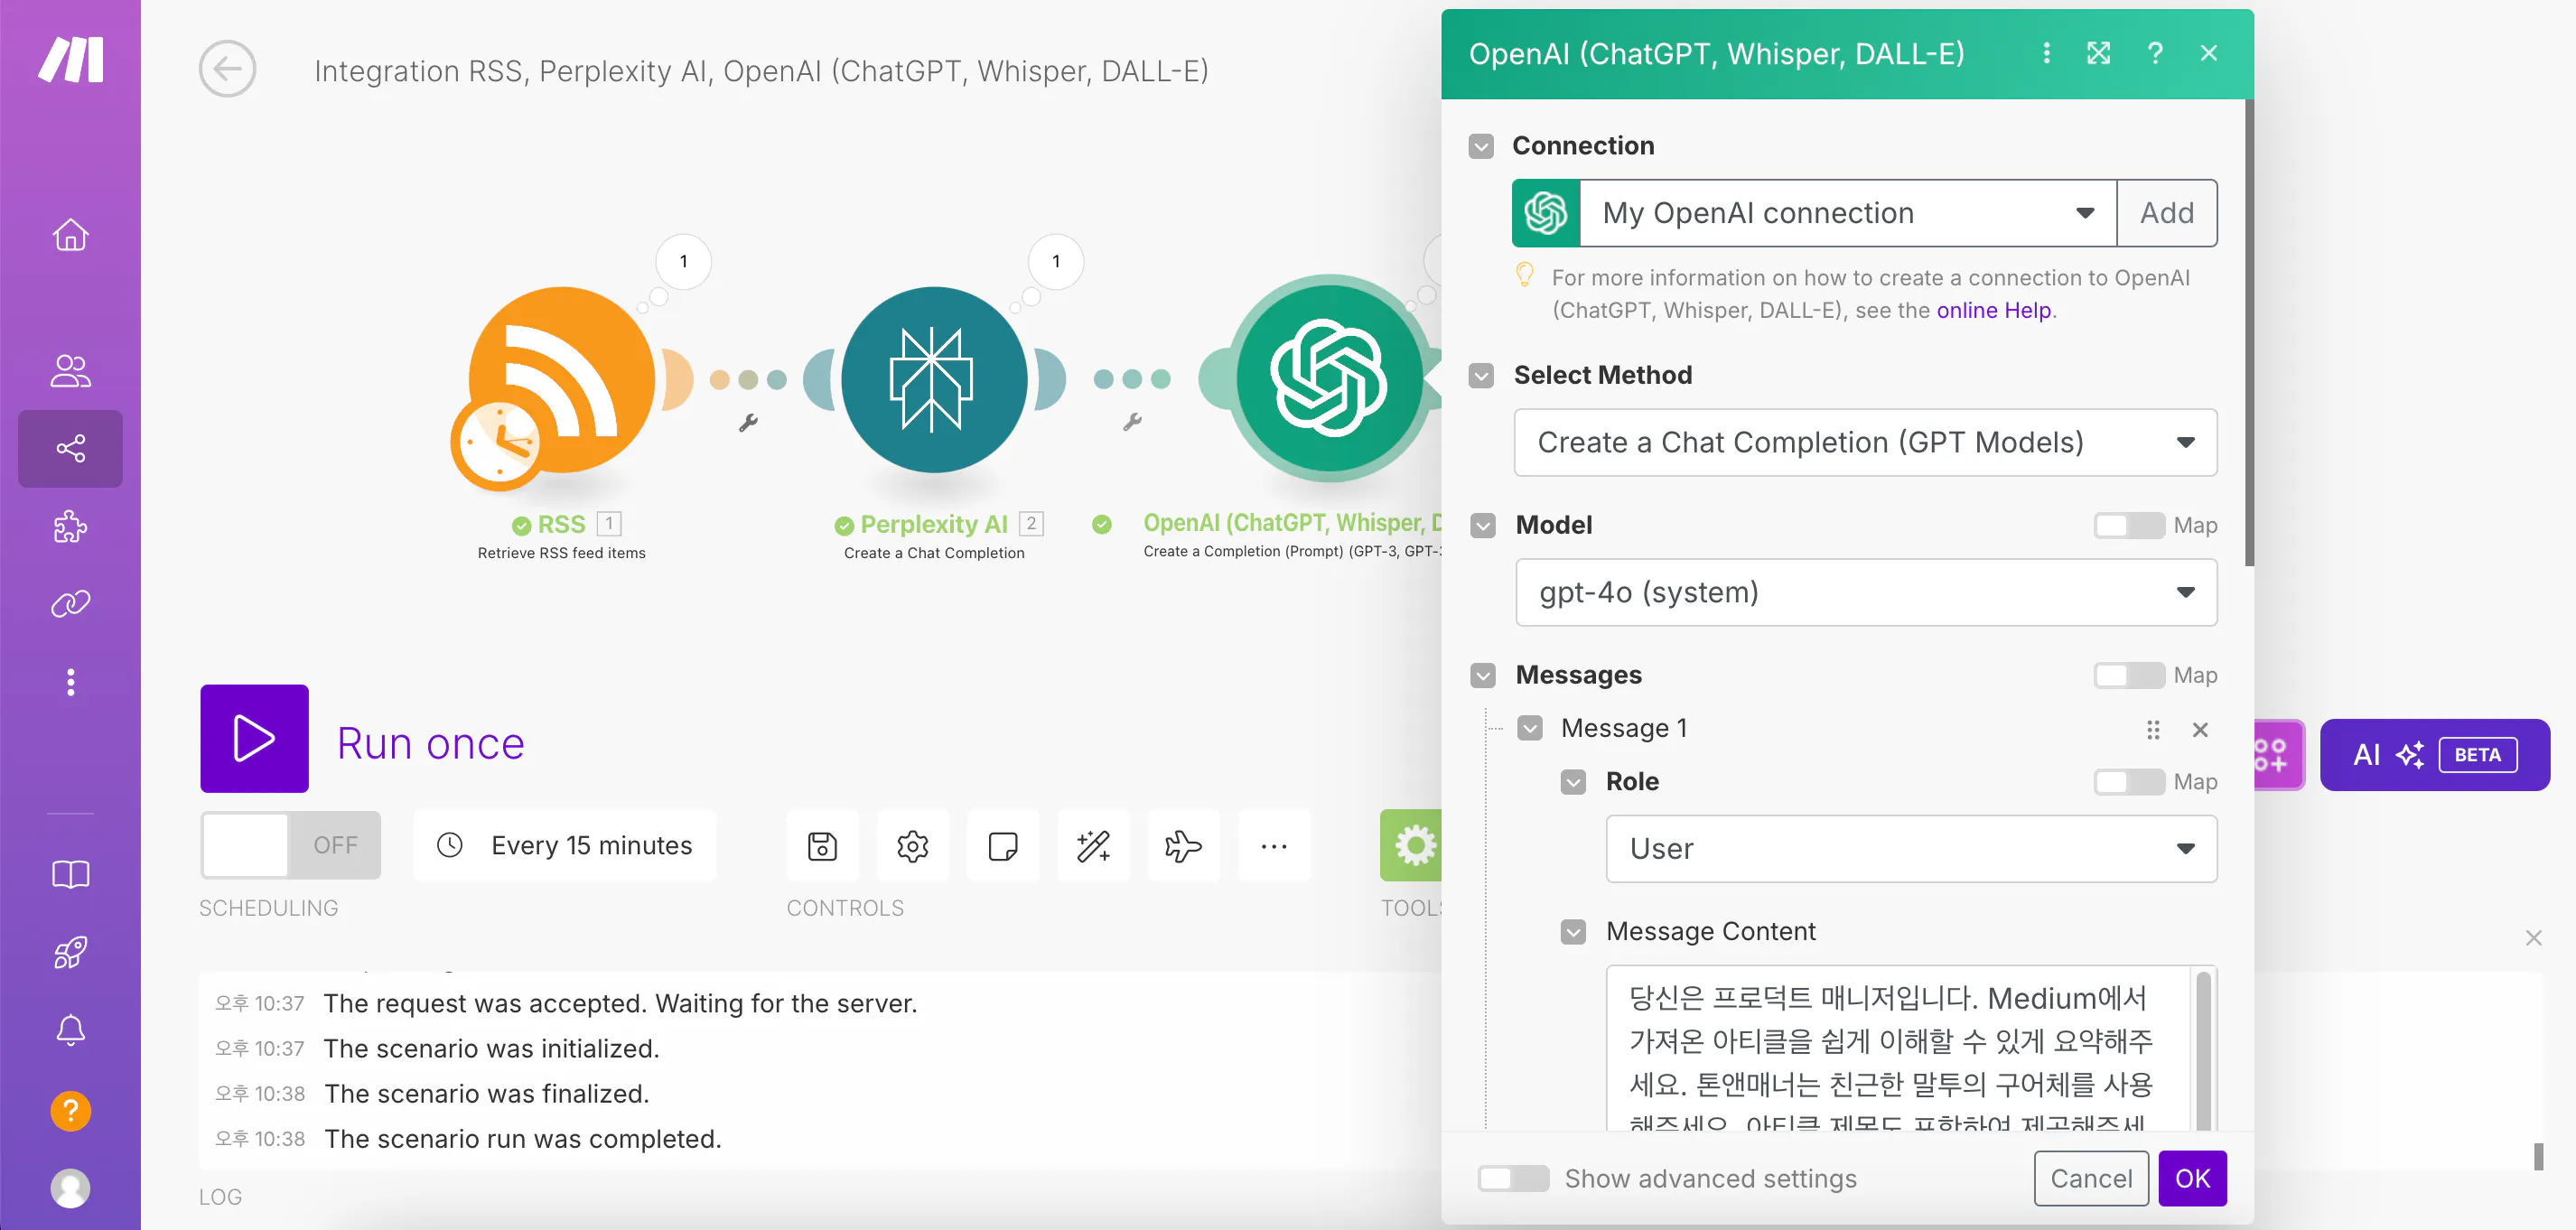Open Resource hub via the book icon
This screenshot has width=2576, height=1230.
coord(70,875)
